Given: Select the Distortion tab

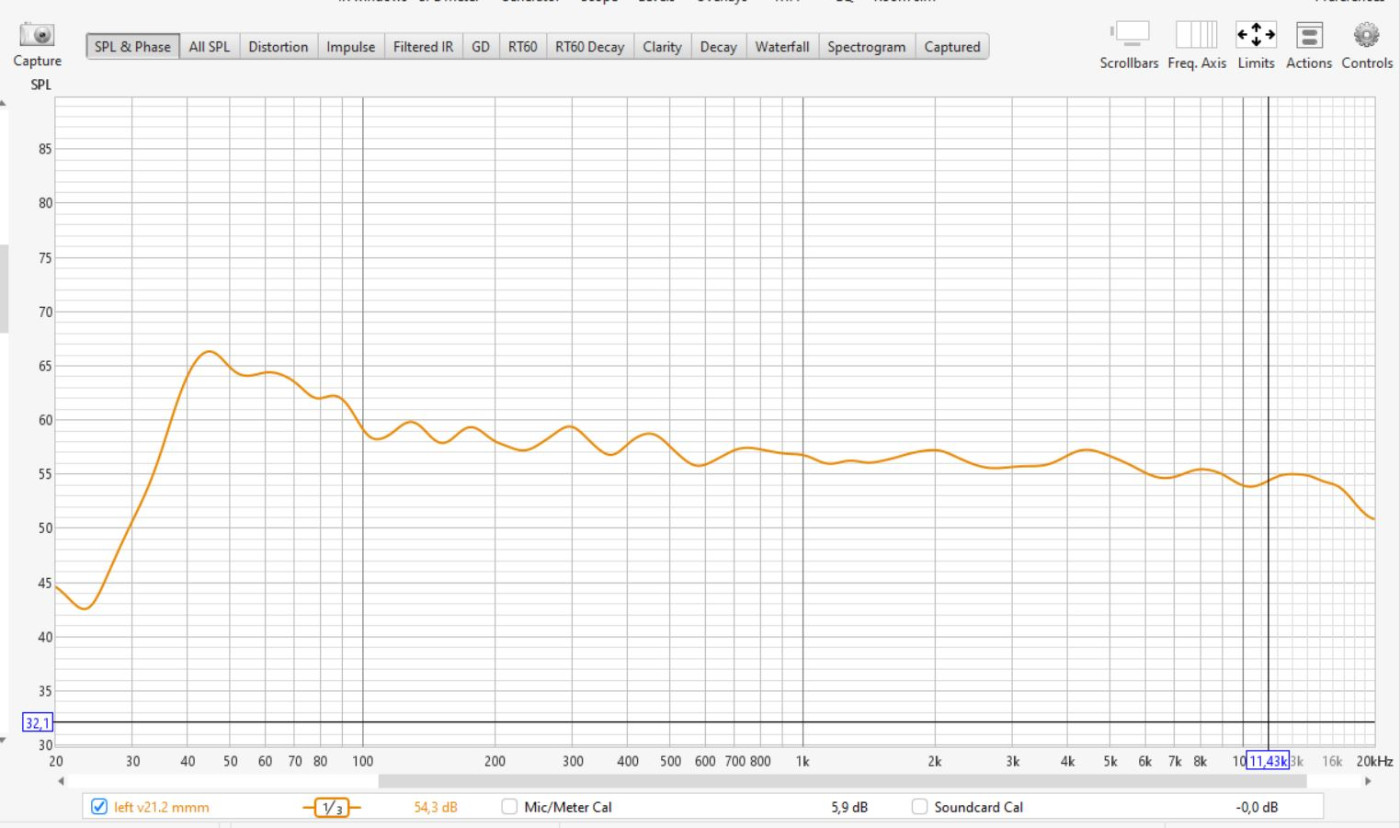Looking at the screenshot, I should click(x=278, y=47).
